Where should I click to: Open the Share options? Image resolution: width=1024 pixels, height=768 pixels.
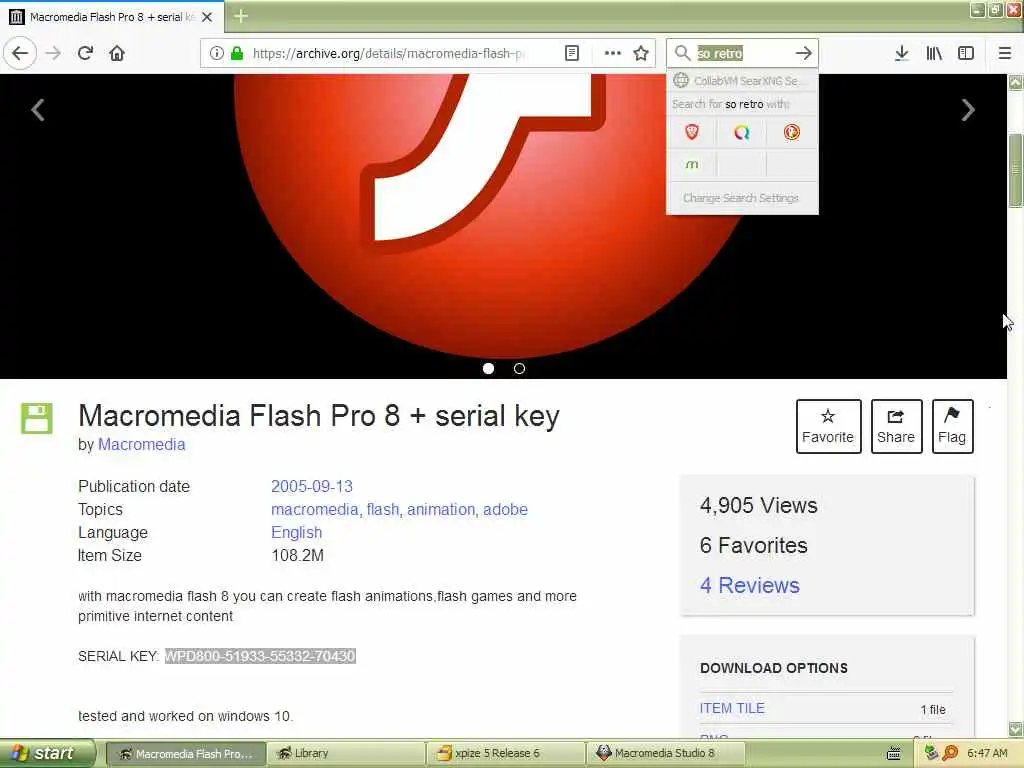tap(896, 426)
